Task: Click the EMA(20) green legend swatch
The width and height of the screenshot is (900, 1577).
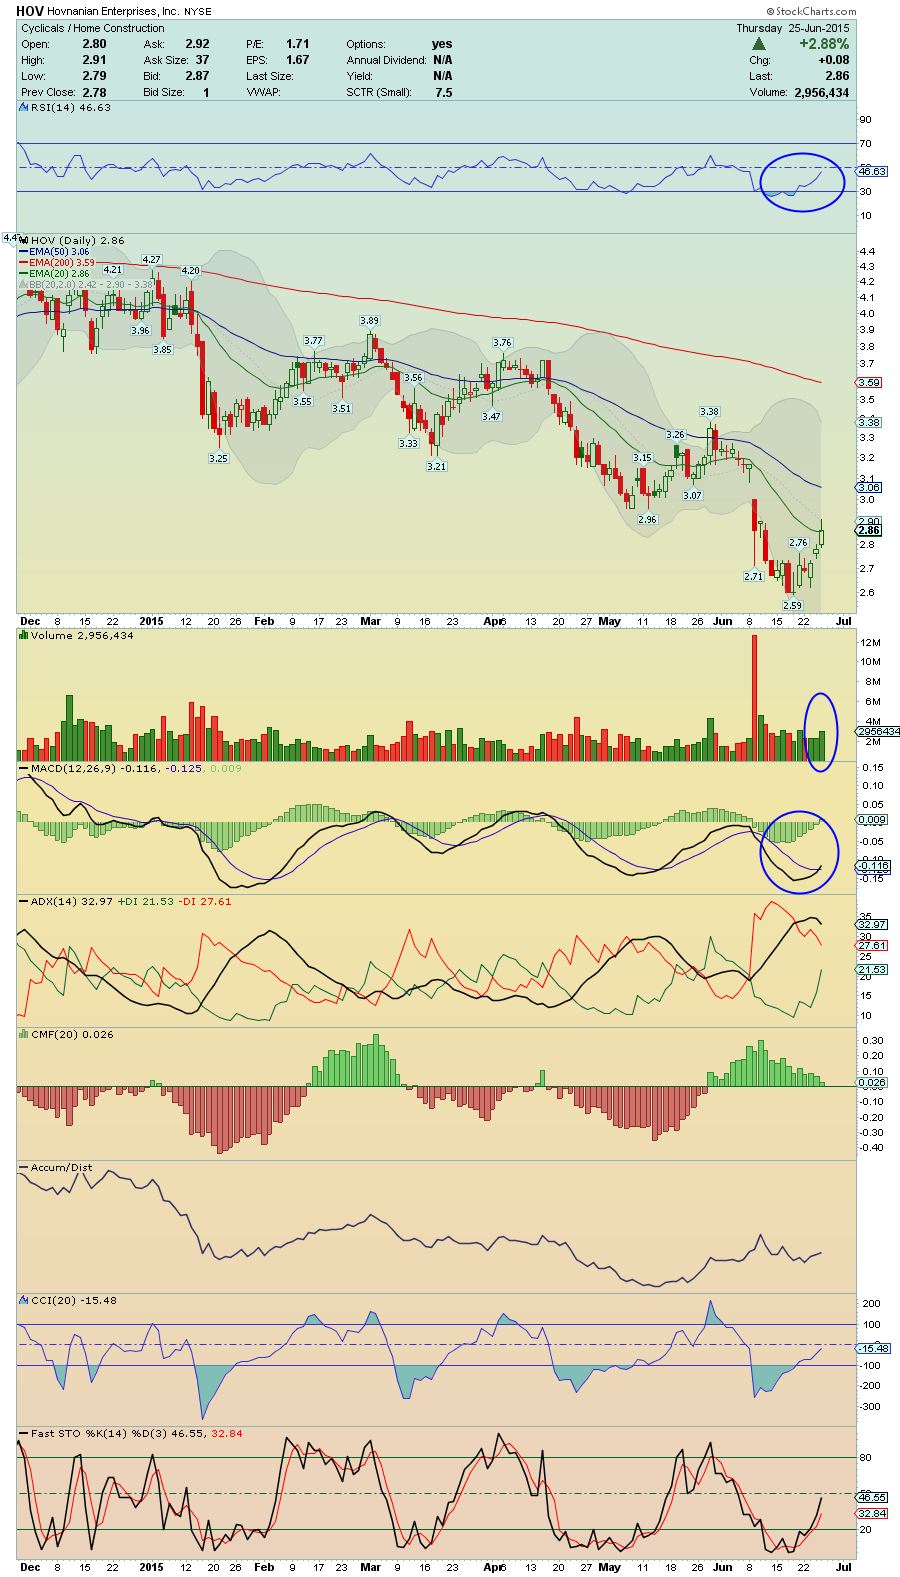Action: 24,274
